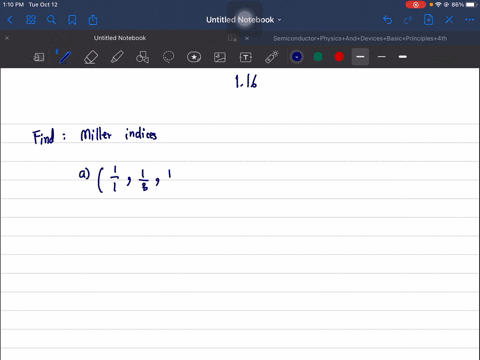
Task: Select the first selected stroke thickness
Action: click(x=360, y=57)
